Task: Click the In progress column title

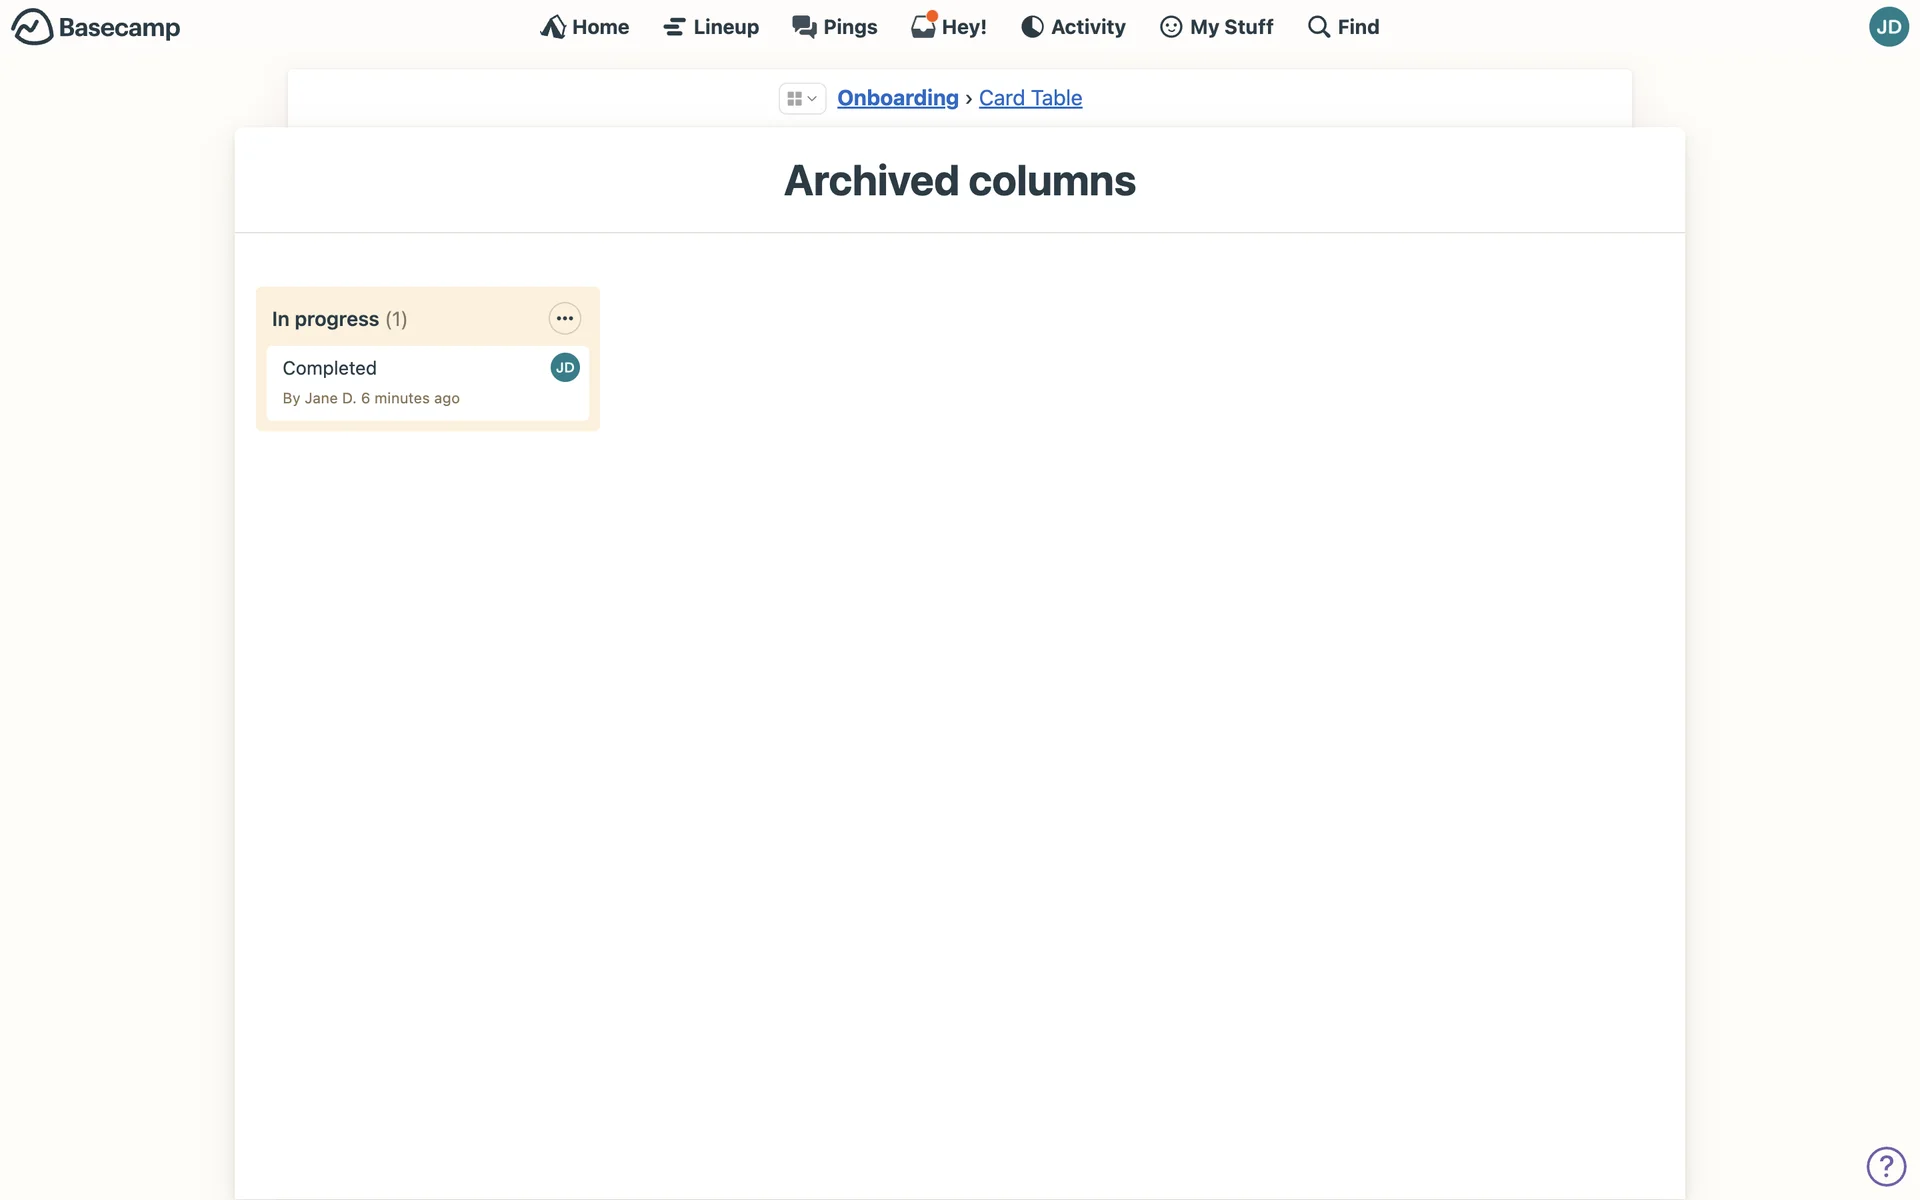Action: tap(325, 319)
